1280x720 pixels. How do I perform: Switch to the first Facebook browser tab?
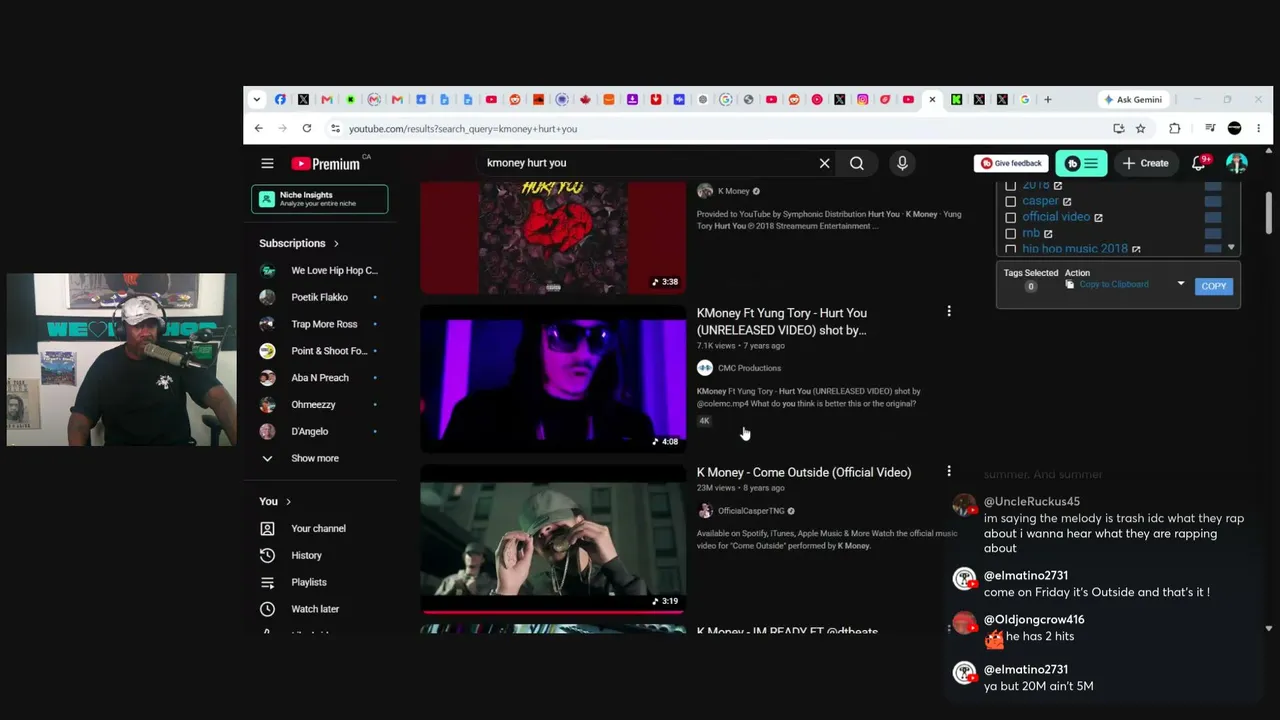tap(280, 99)
